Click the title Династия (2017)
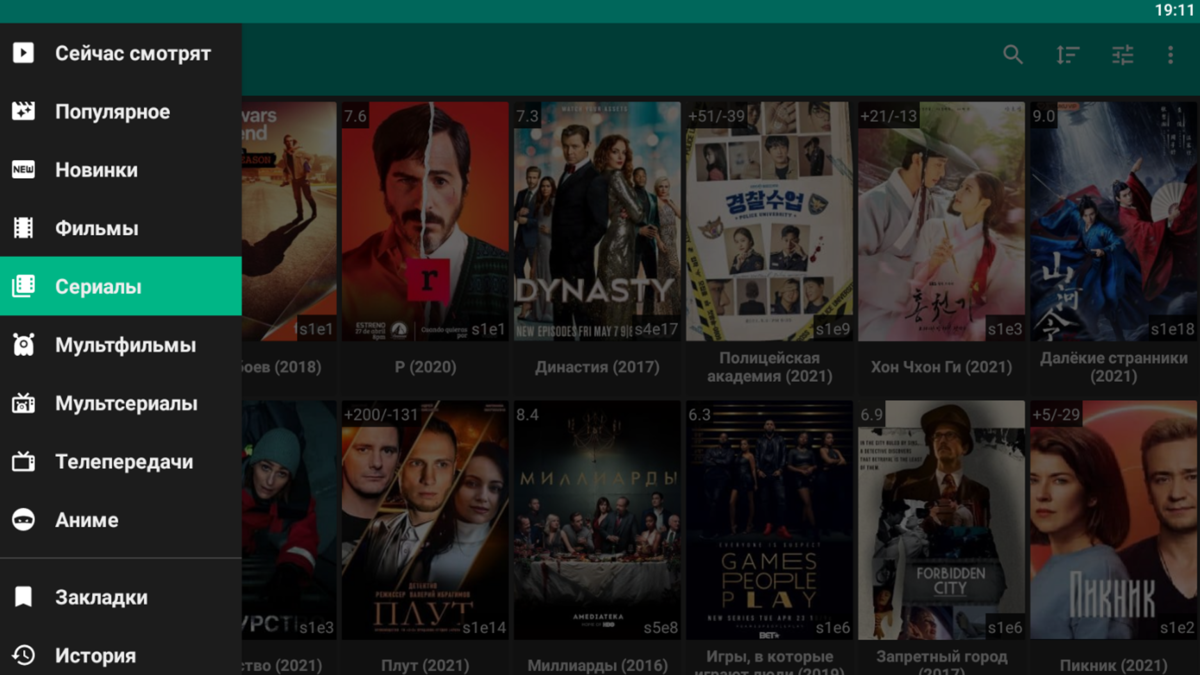Viewport: 1200px width, 675px height. pyautogui.click(x=597, y=367)
